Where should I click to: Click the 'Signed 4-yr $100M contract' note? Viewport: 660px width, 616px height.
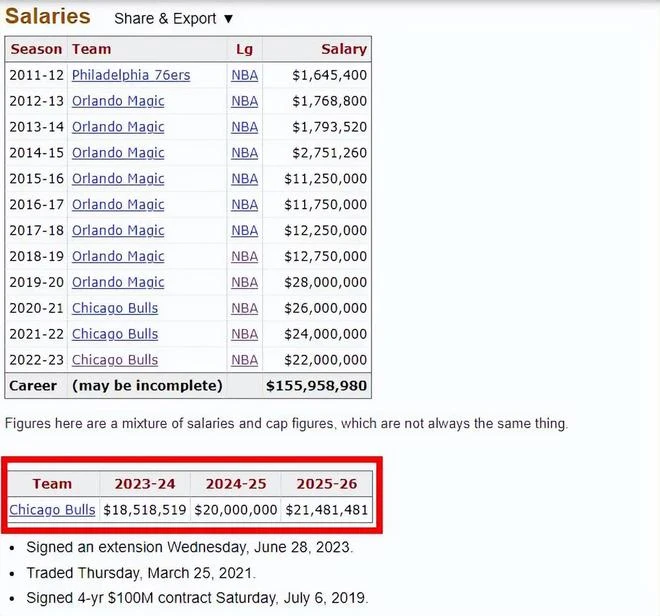pos(197,598)
